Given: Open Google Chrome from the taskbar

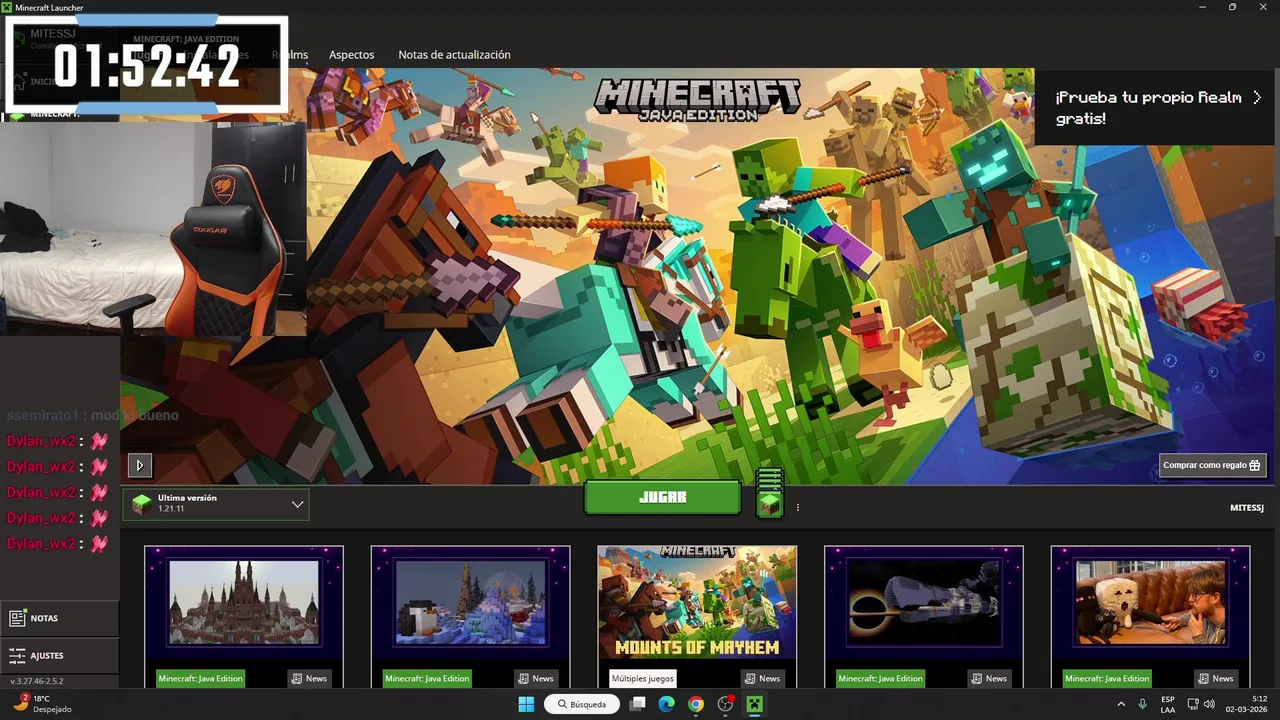Looking at the screenshot, I should [x=696, y=704].
